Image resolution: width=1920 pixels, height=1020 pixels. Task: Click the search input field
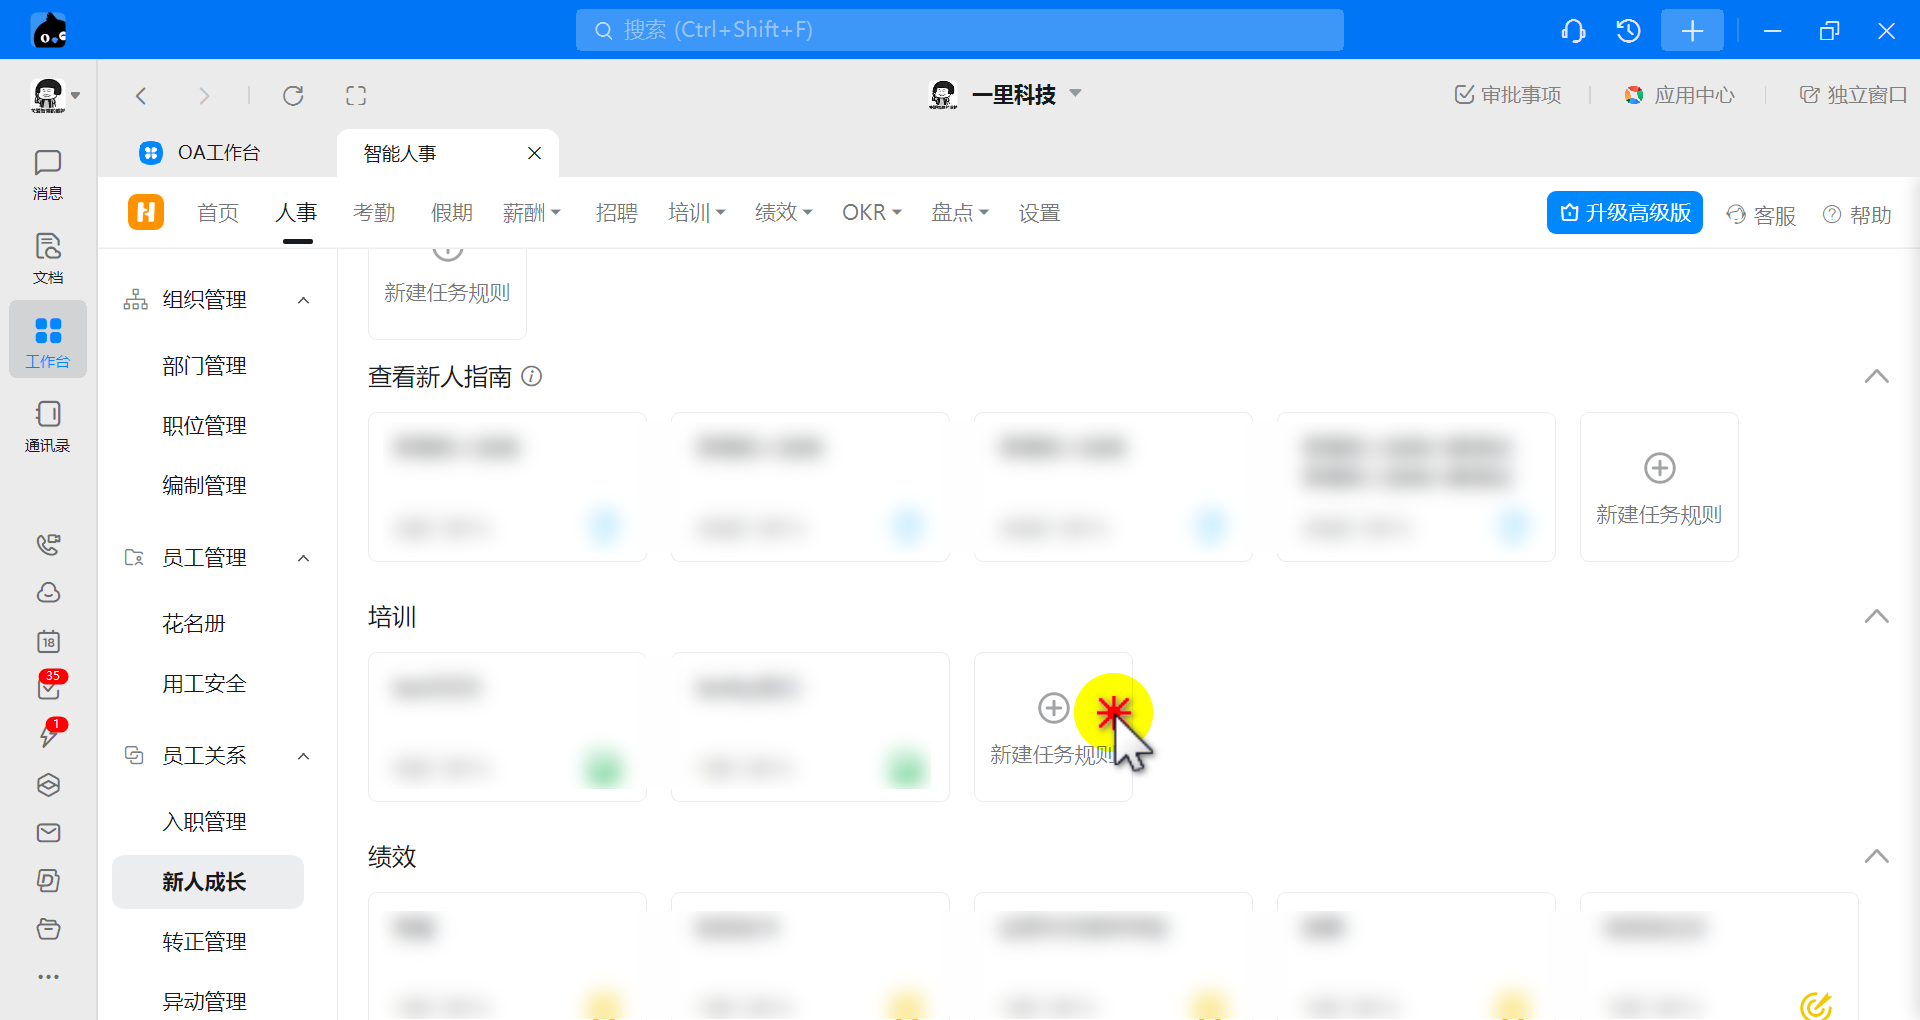959,30
